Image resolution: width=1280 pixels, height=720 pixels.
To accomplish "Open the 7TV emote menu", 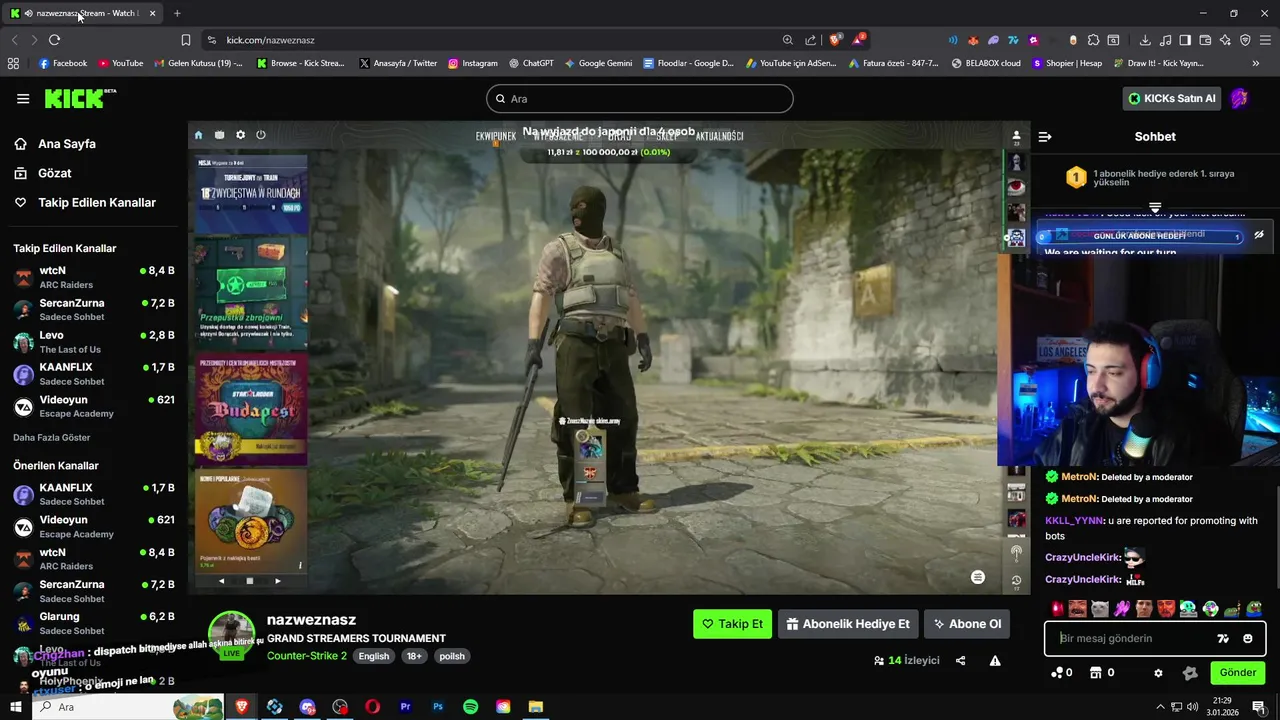I will point(1223,638).
